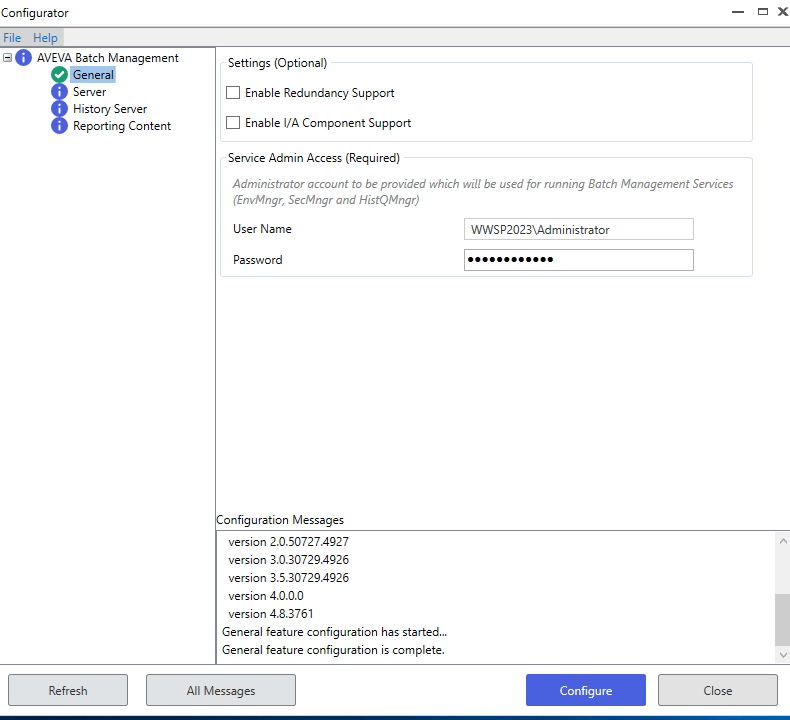Image resolution: width=790 pixels, height=720 pixels.
Task: Click the AVEVA Batch Management info icon
Action: (x=23, y=57)
